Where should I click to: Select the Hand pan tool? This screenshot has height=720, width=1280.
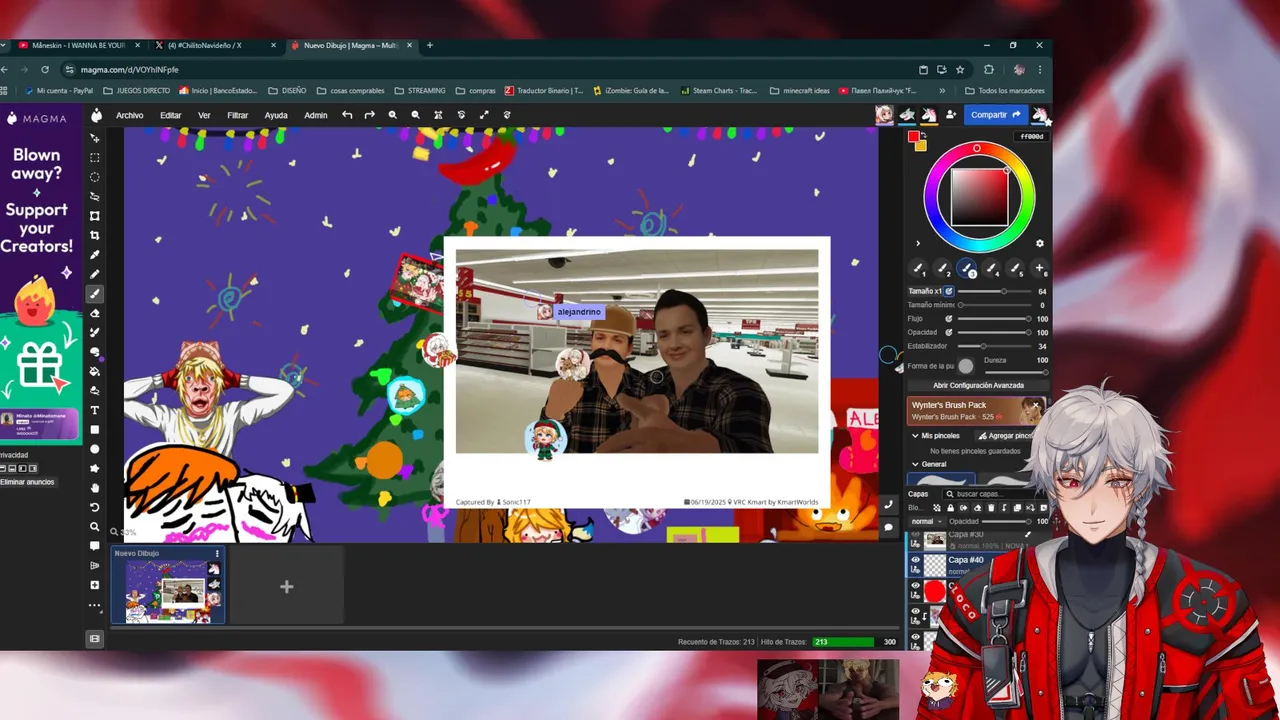point(95,488)
